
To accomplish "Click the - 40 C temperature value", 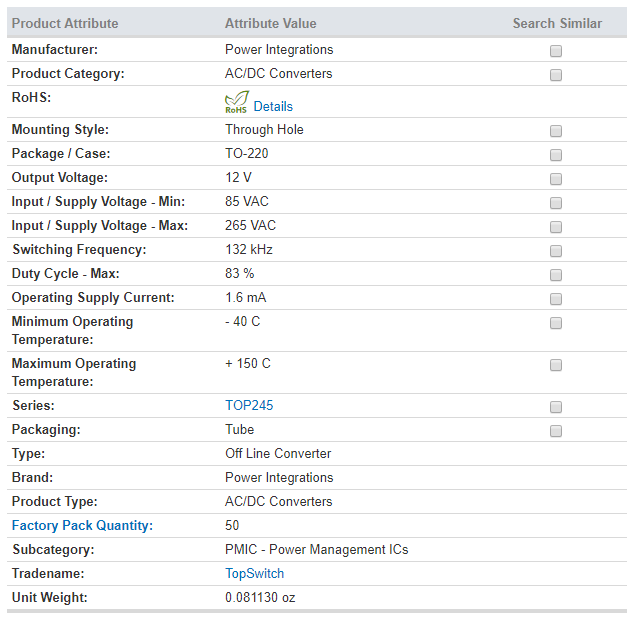I will 243,321.
